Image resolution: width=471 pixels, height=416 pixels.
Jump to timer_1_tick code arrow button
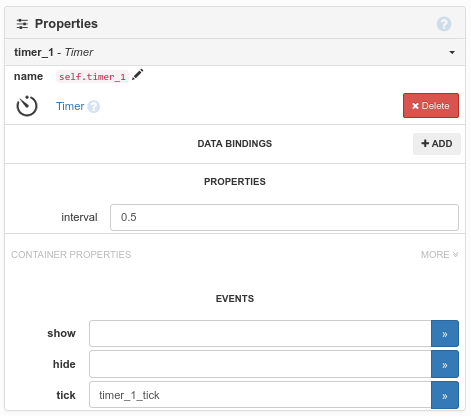coord(445,395)
